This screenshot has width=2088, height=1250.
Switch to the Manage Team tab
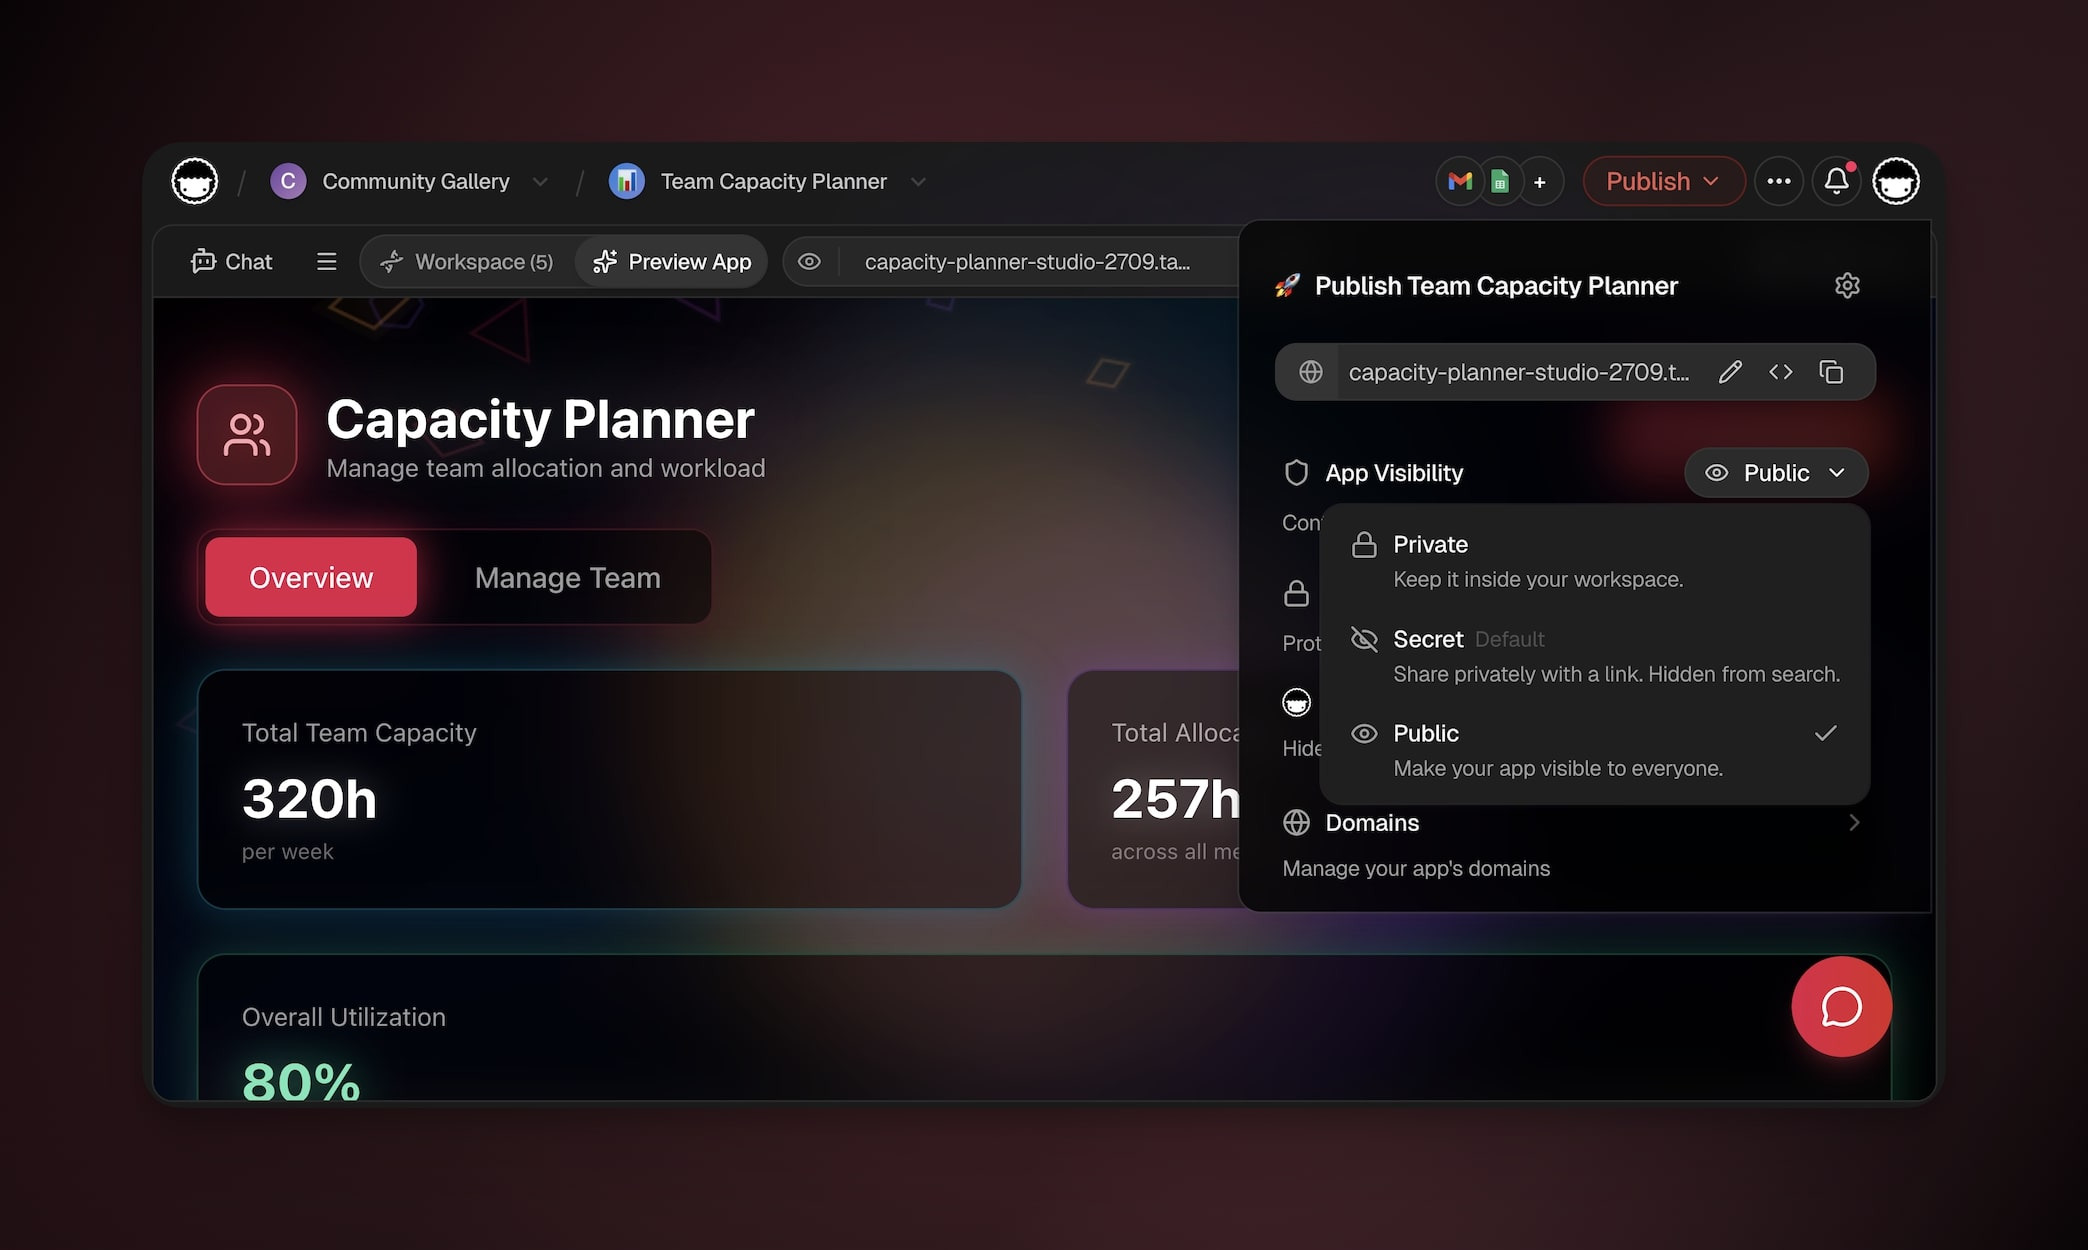point(567,578)
